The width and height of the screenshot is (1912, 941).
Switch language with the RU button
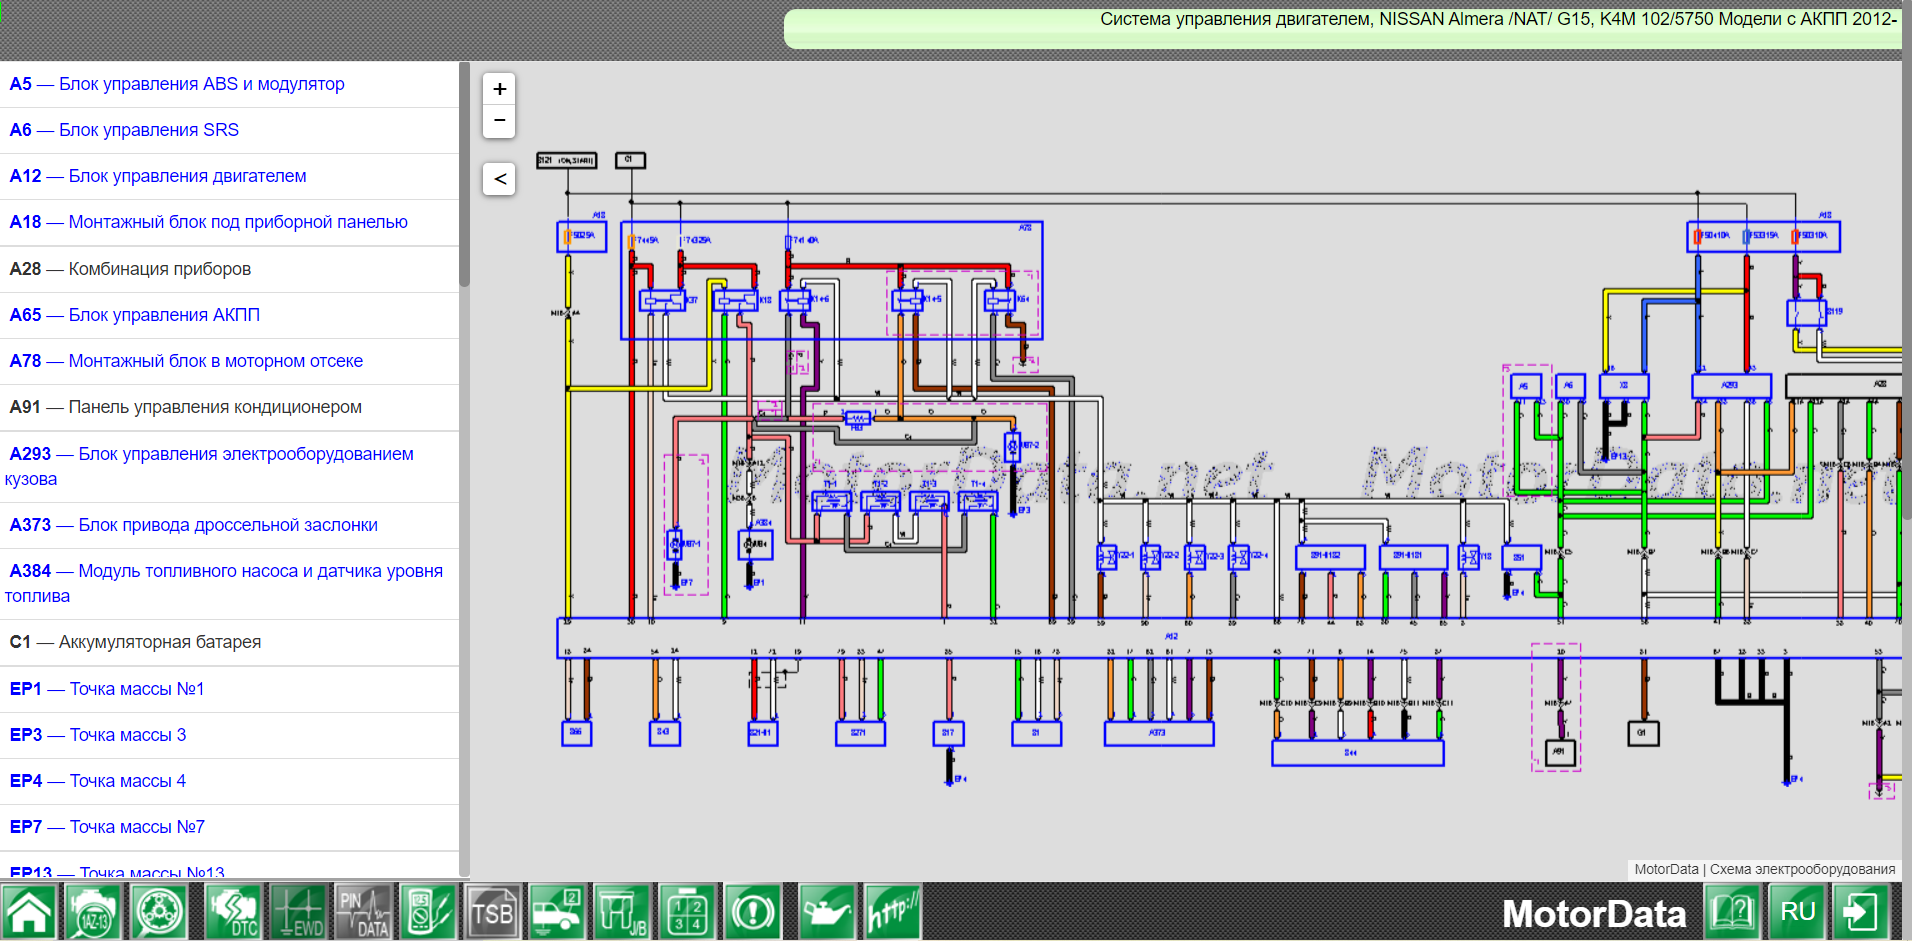click(1797, 912)
